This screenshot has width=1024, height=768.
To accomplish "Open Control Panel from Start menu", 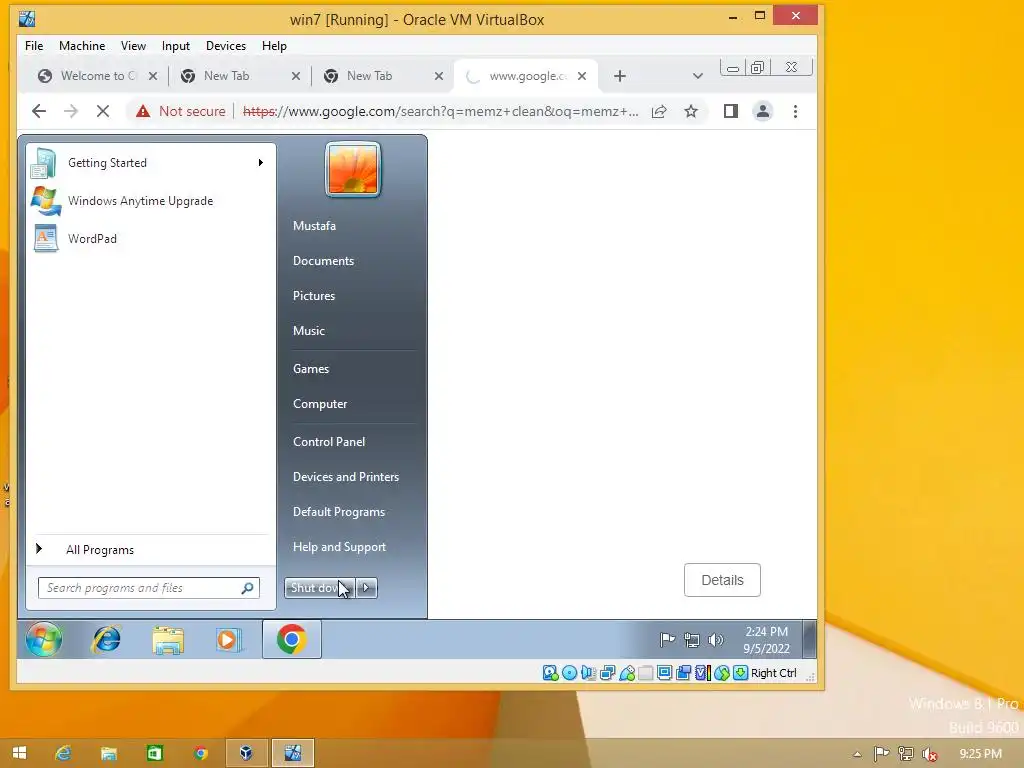I will 329,442.
